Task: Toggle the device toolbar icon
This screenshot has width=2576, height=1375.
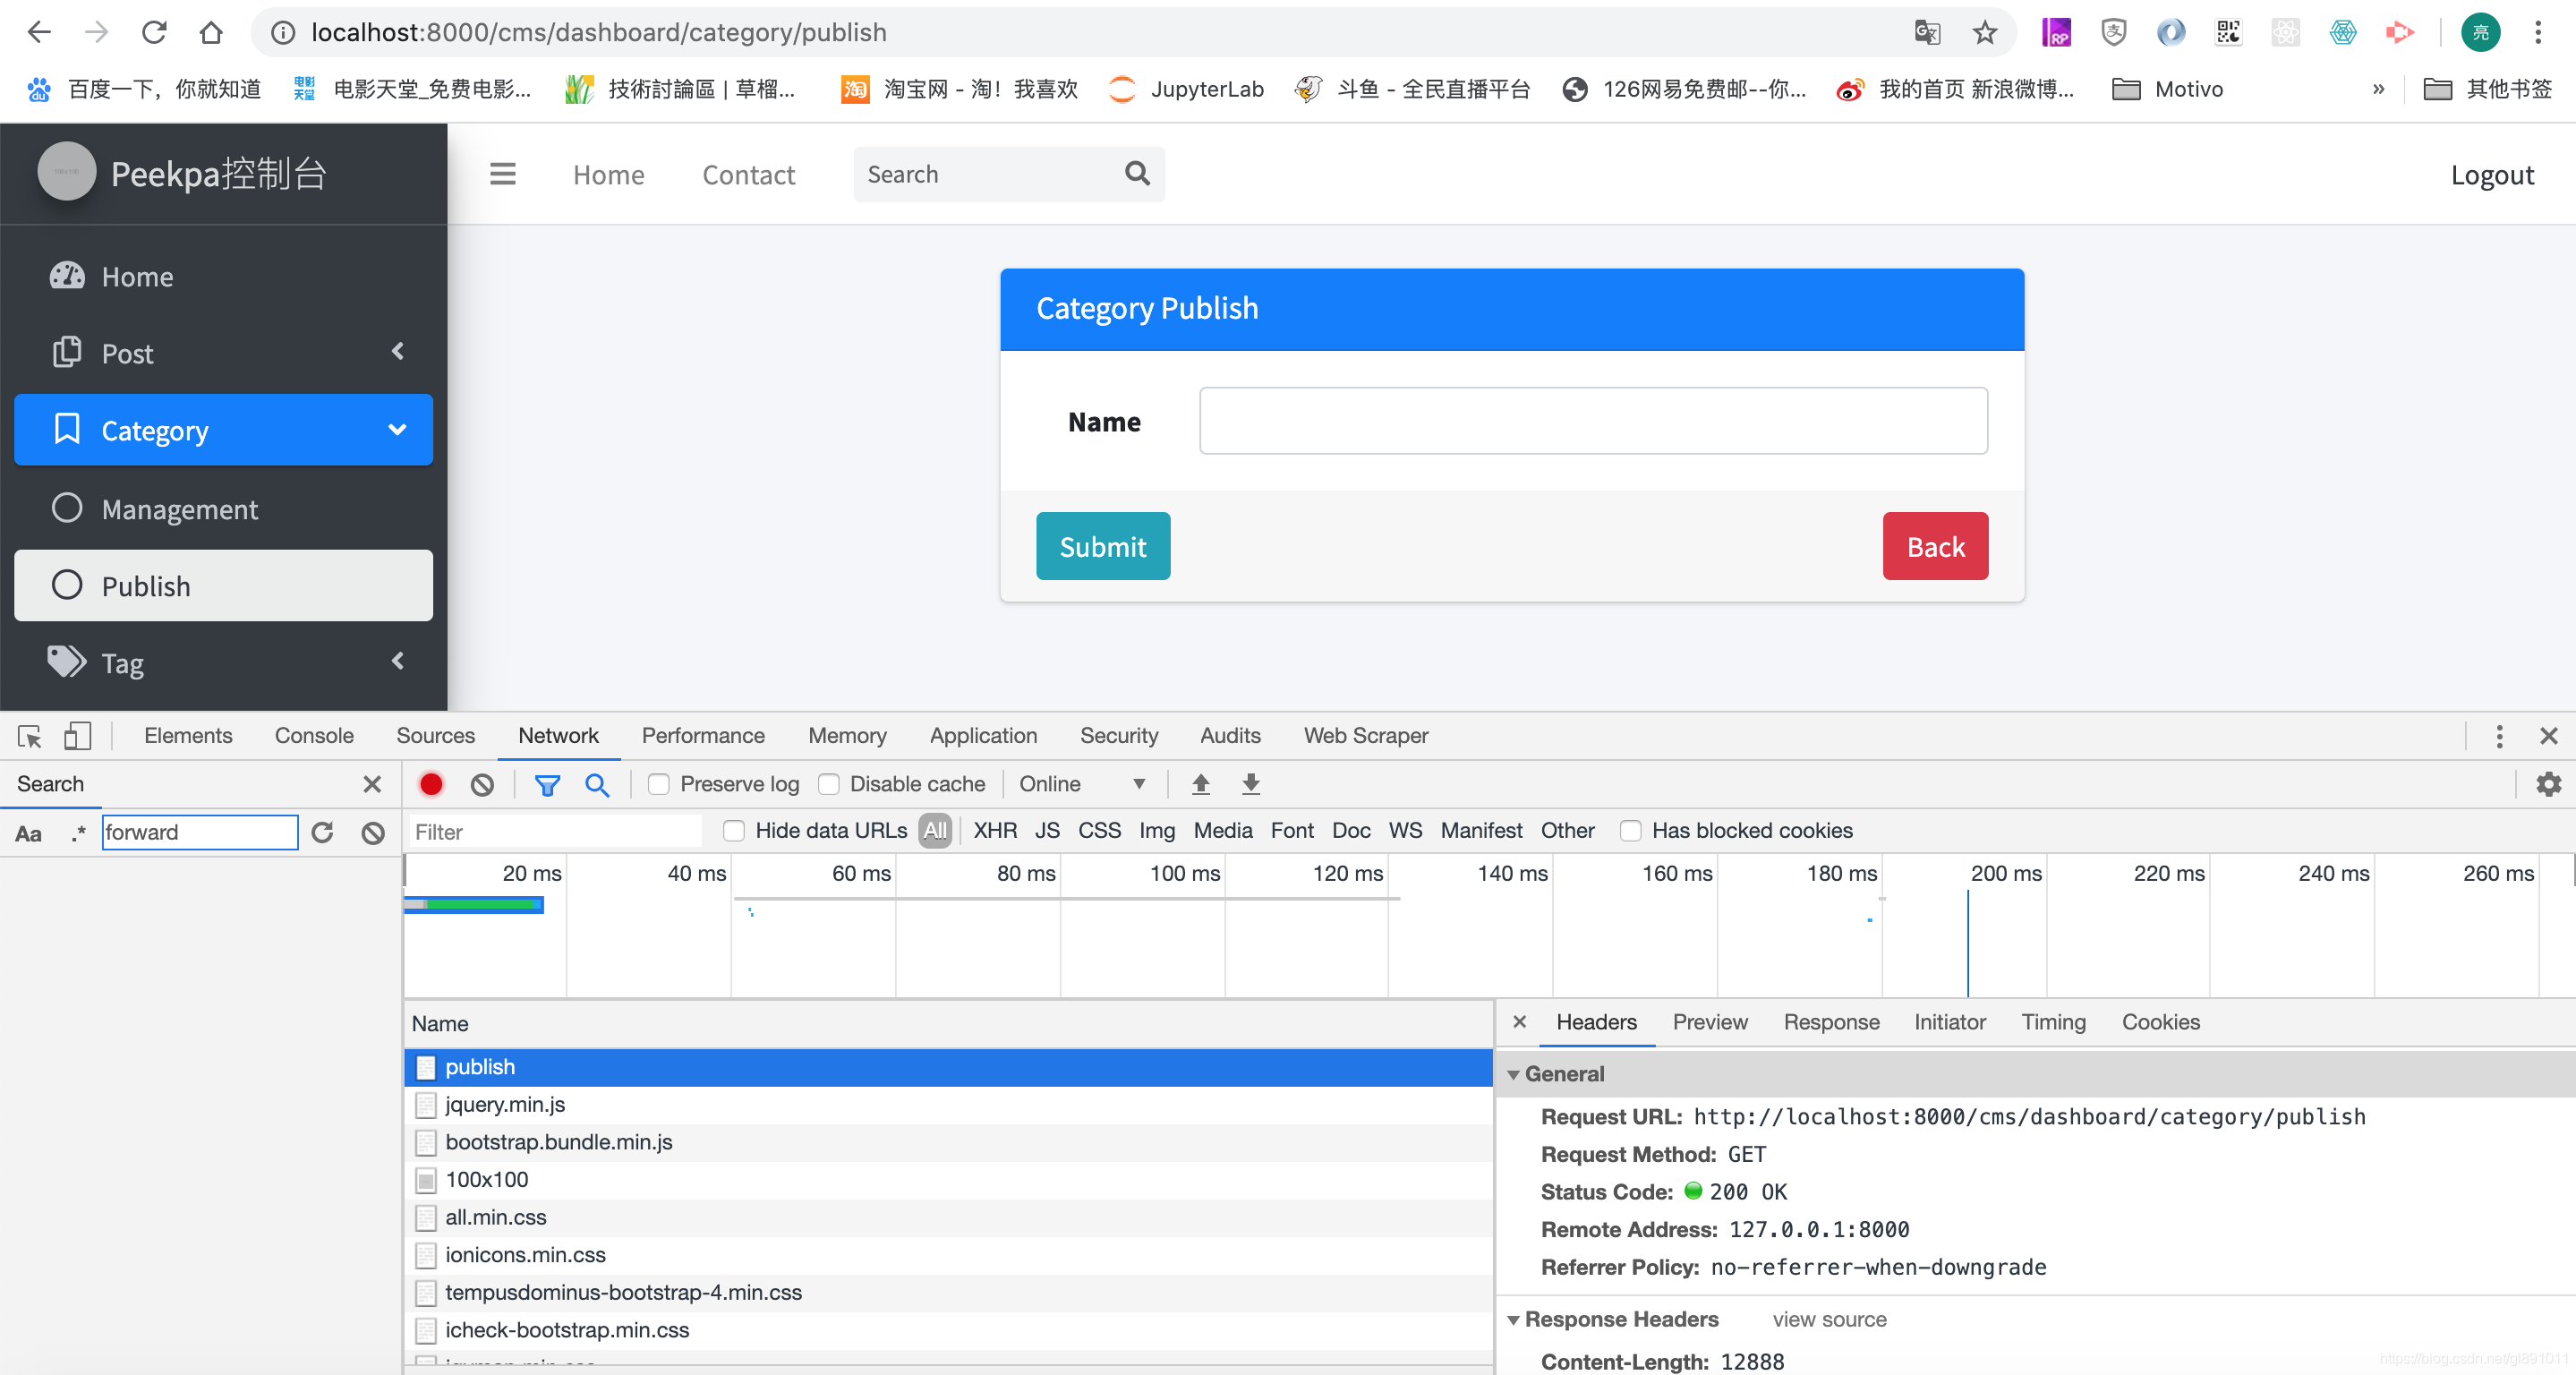Action: (x=77, y=736)
